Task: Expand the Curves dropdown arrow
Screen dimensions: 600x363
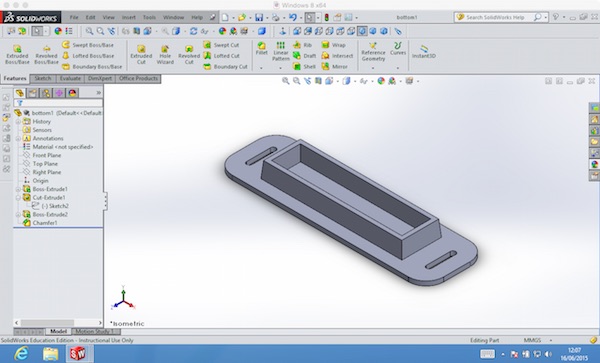Action: tap(398, 68)
